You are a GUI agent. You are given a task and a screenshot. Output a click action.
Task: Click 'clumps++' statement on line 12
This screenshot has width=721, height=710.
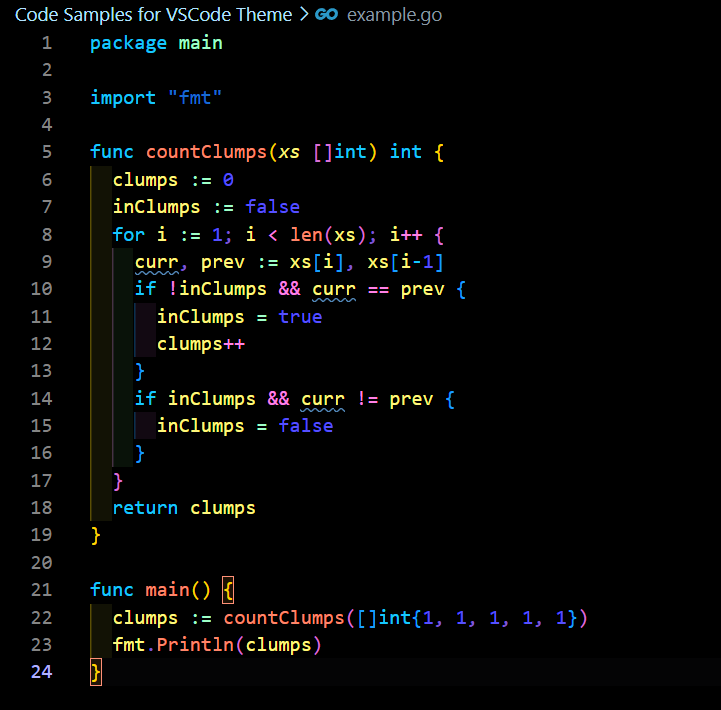tap(200, 344)
